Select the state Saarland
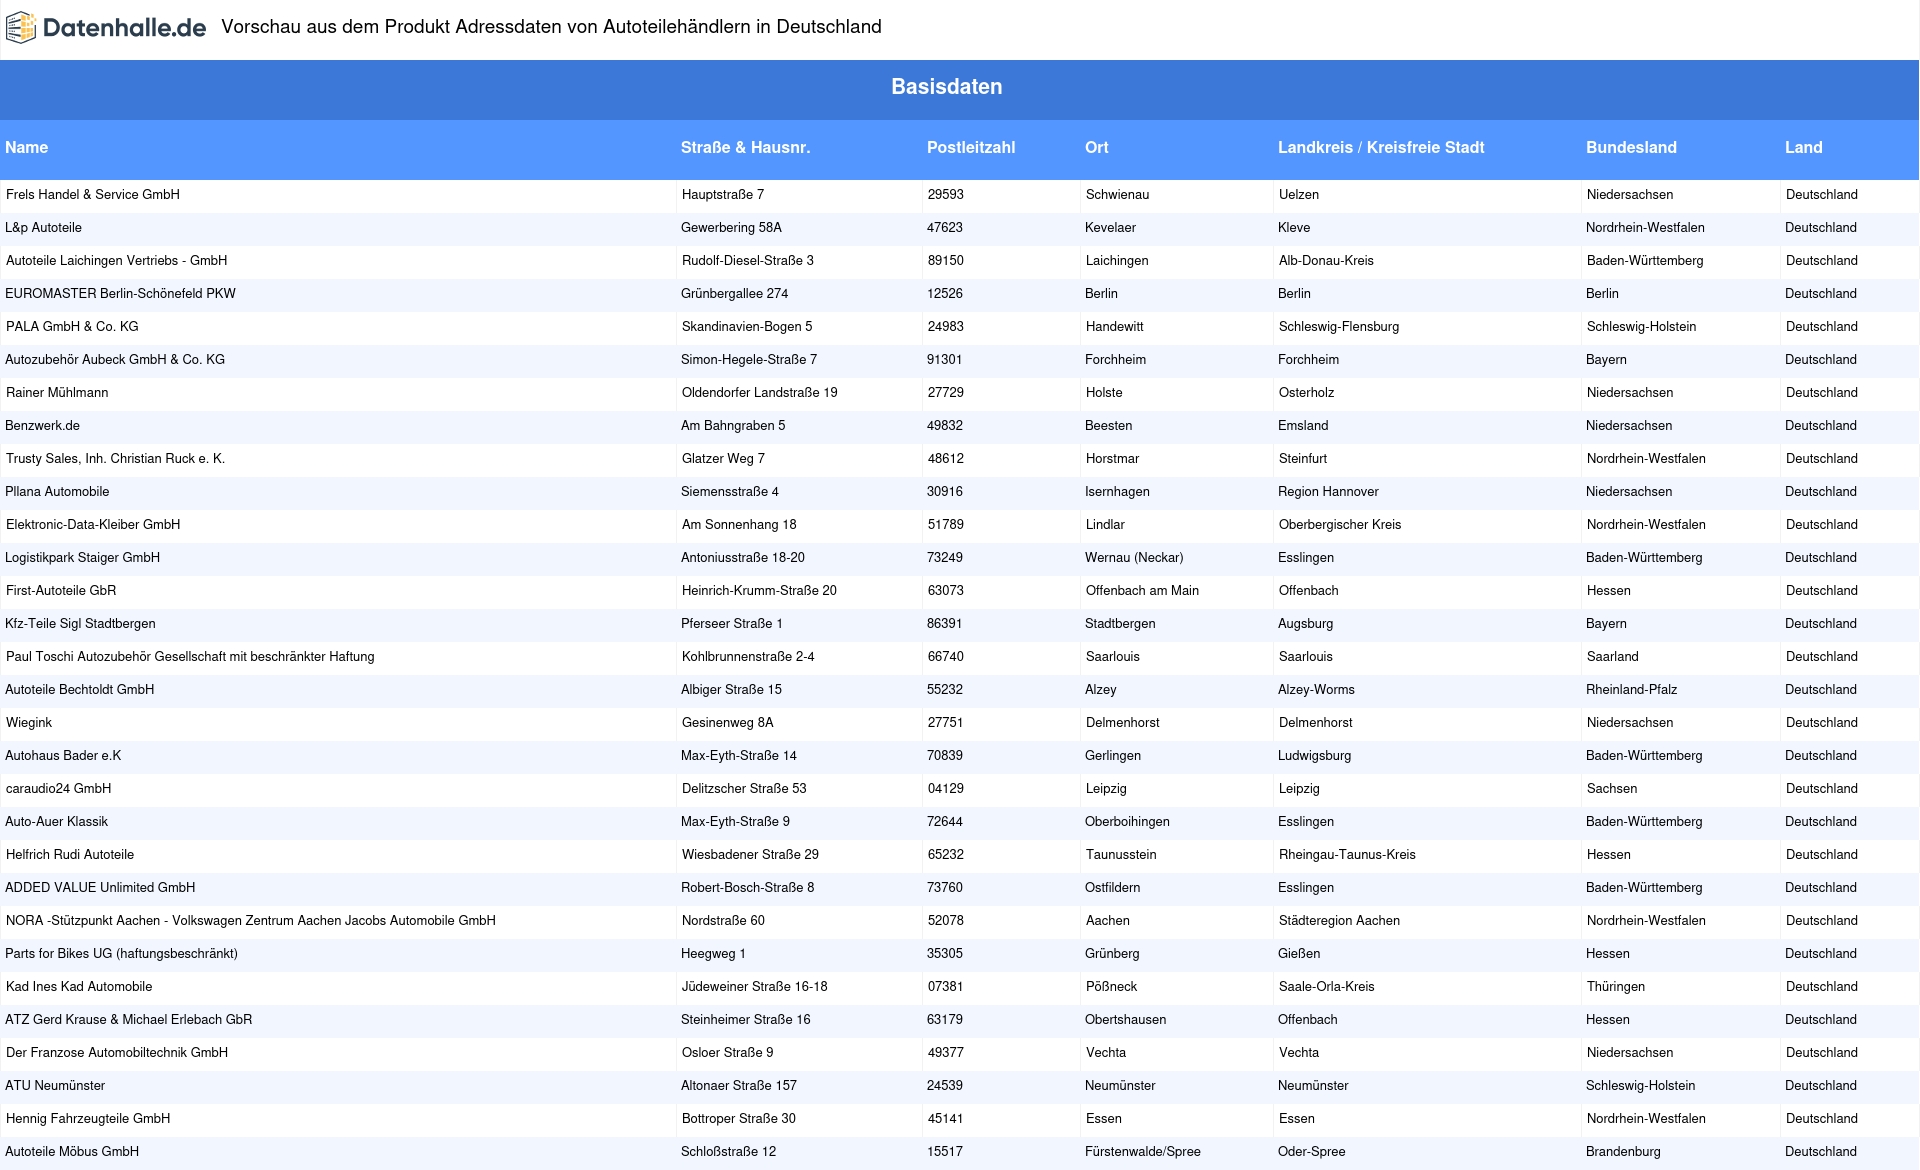The image size is (1920, 1170). pos(1613,657)
